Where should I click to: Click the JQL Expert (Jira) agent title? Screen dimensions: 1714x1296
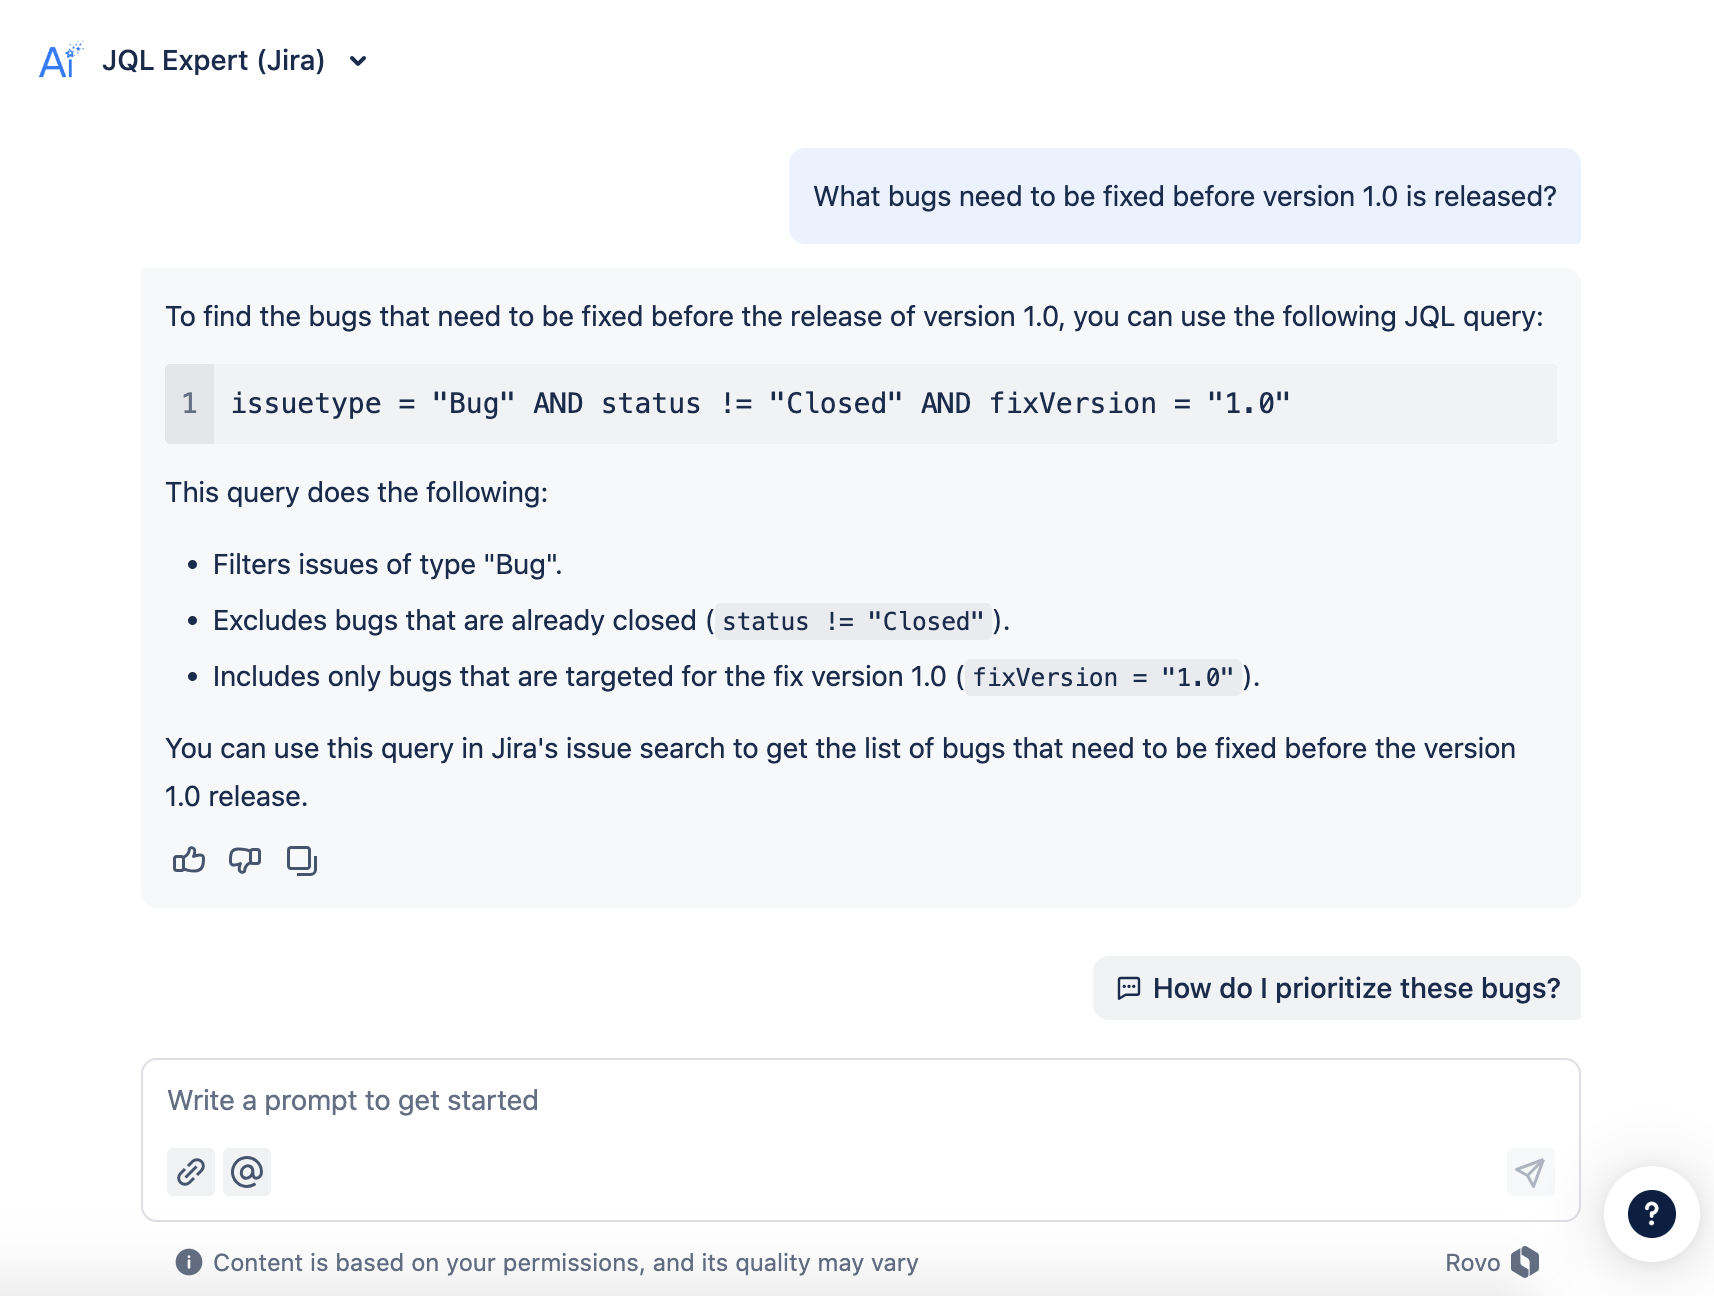pos(213,61)
